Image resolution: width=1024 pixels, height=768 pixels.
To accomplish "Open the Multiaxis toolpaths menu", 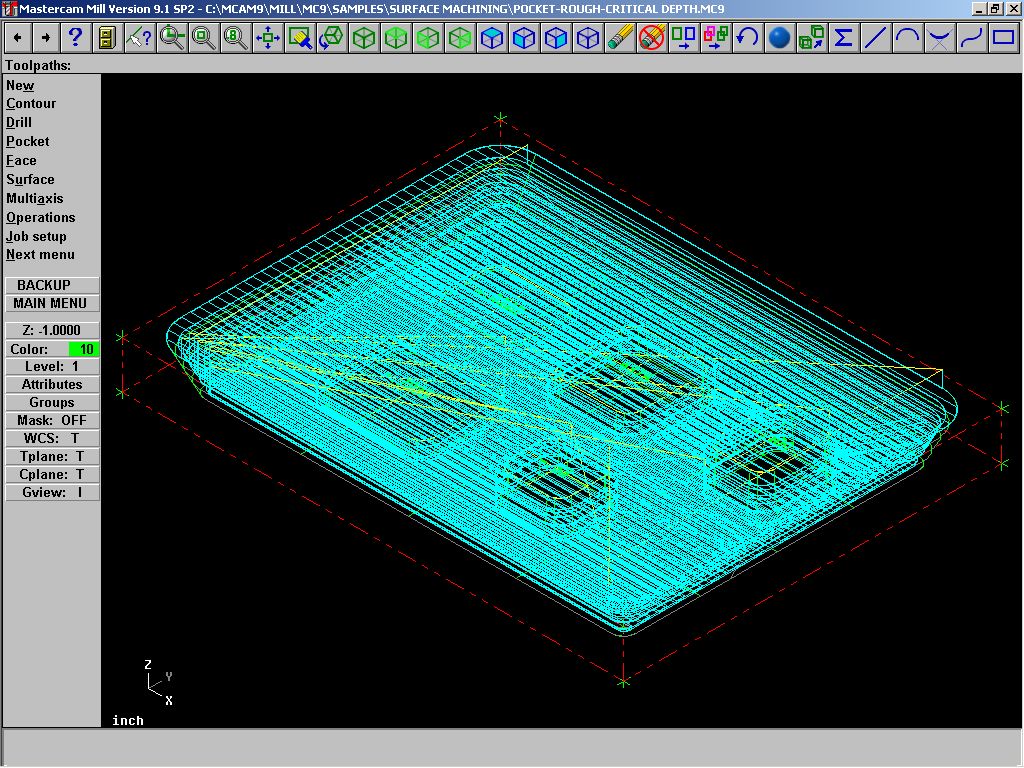I will pyautogui.click(x=35, y=199).
